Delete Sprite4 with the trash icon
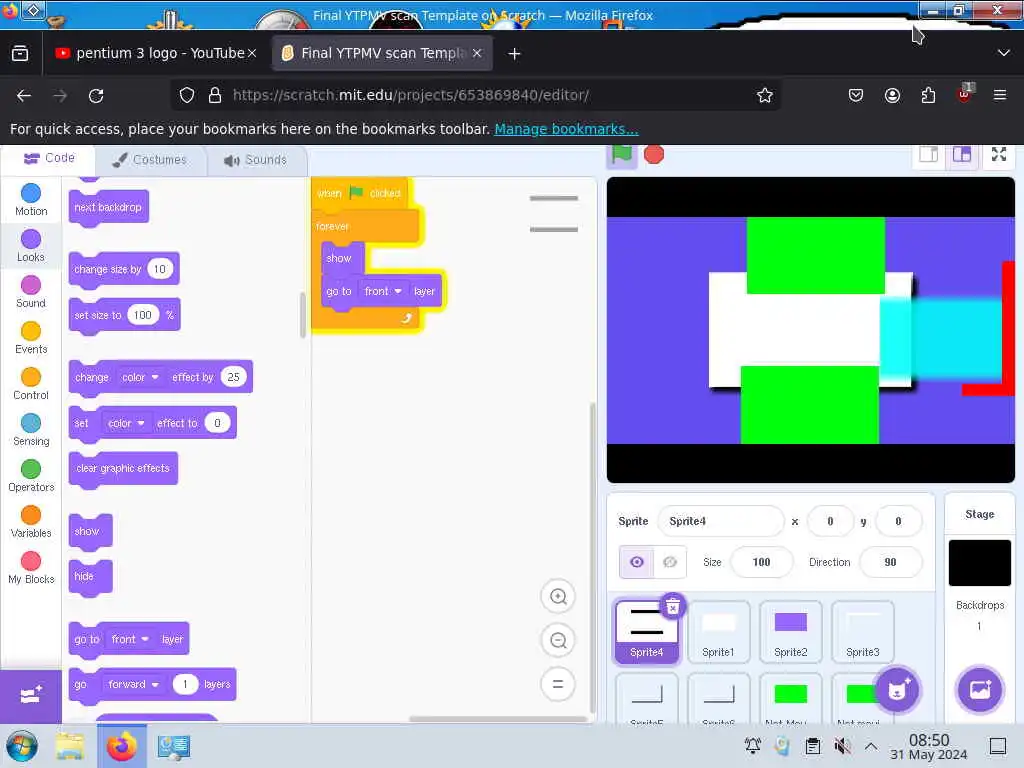 tap(673, 607)
